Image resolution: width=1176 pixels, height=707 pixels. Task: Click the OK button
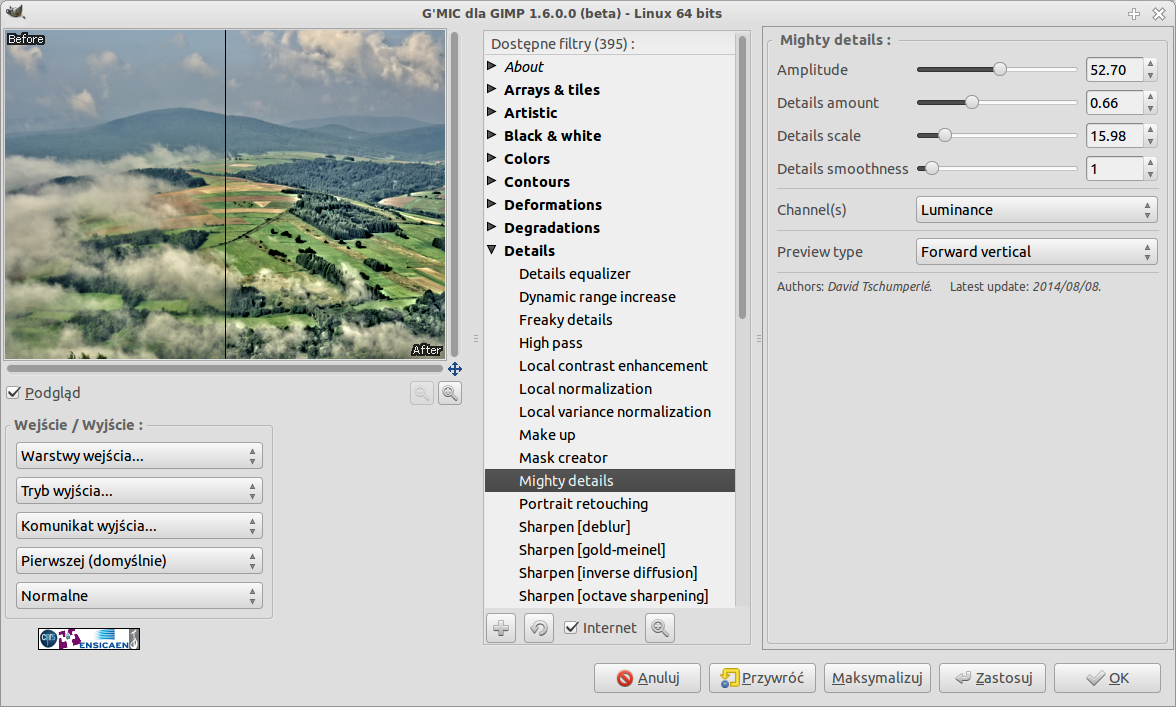[1107, 678]
